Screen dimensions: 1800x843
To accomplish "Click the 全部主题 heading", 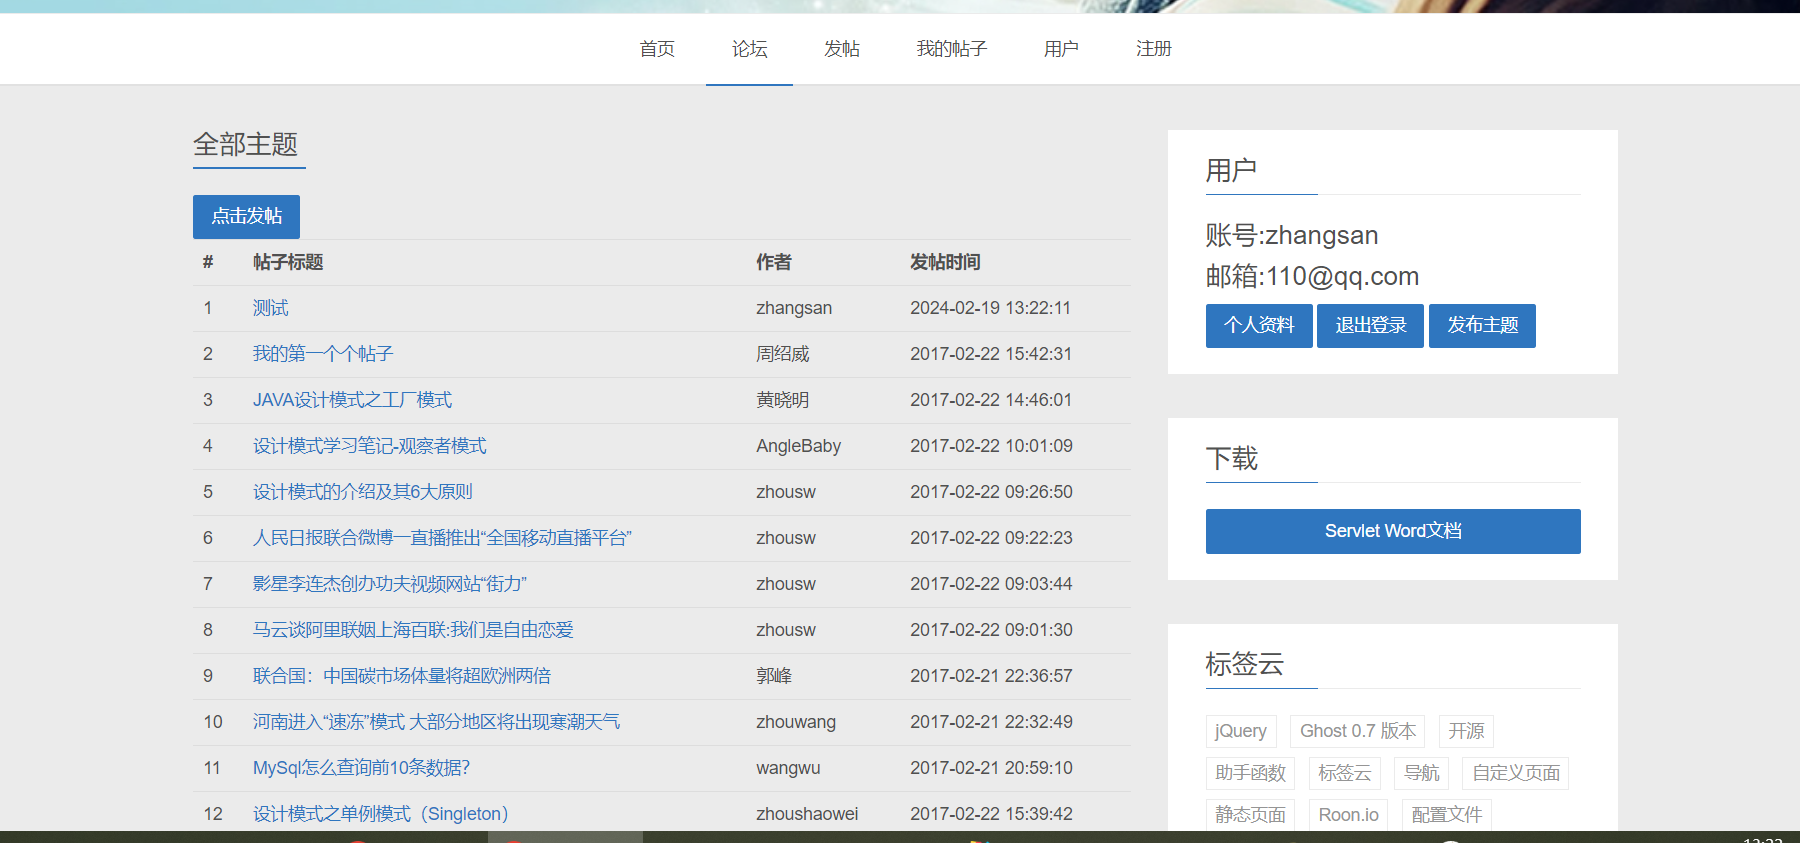I will 246,145.
